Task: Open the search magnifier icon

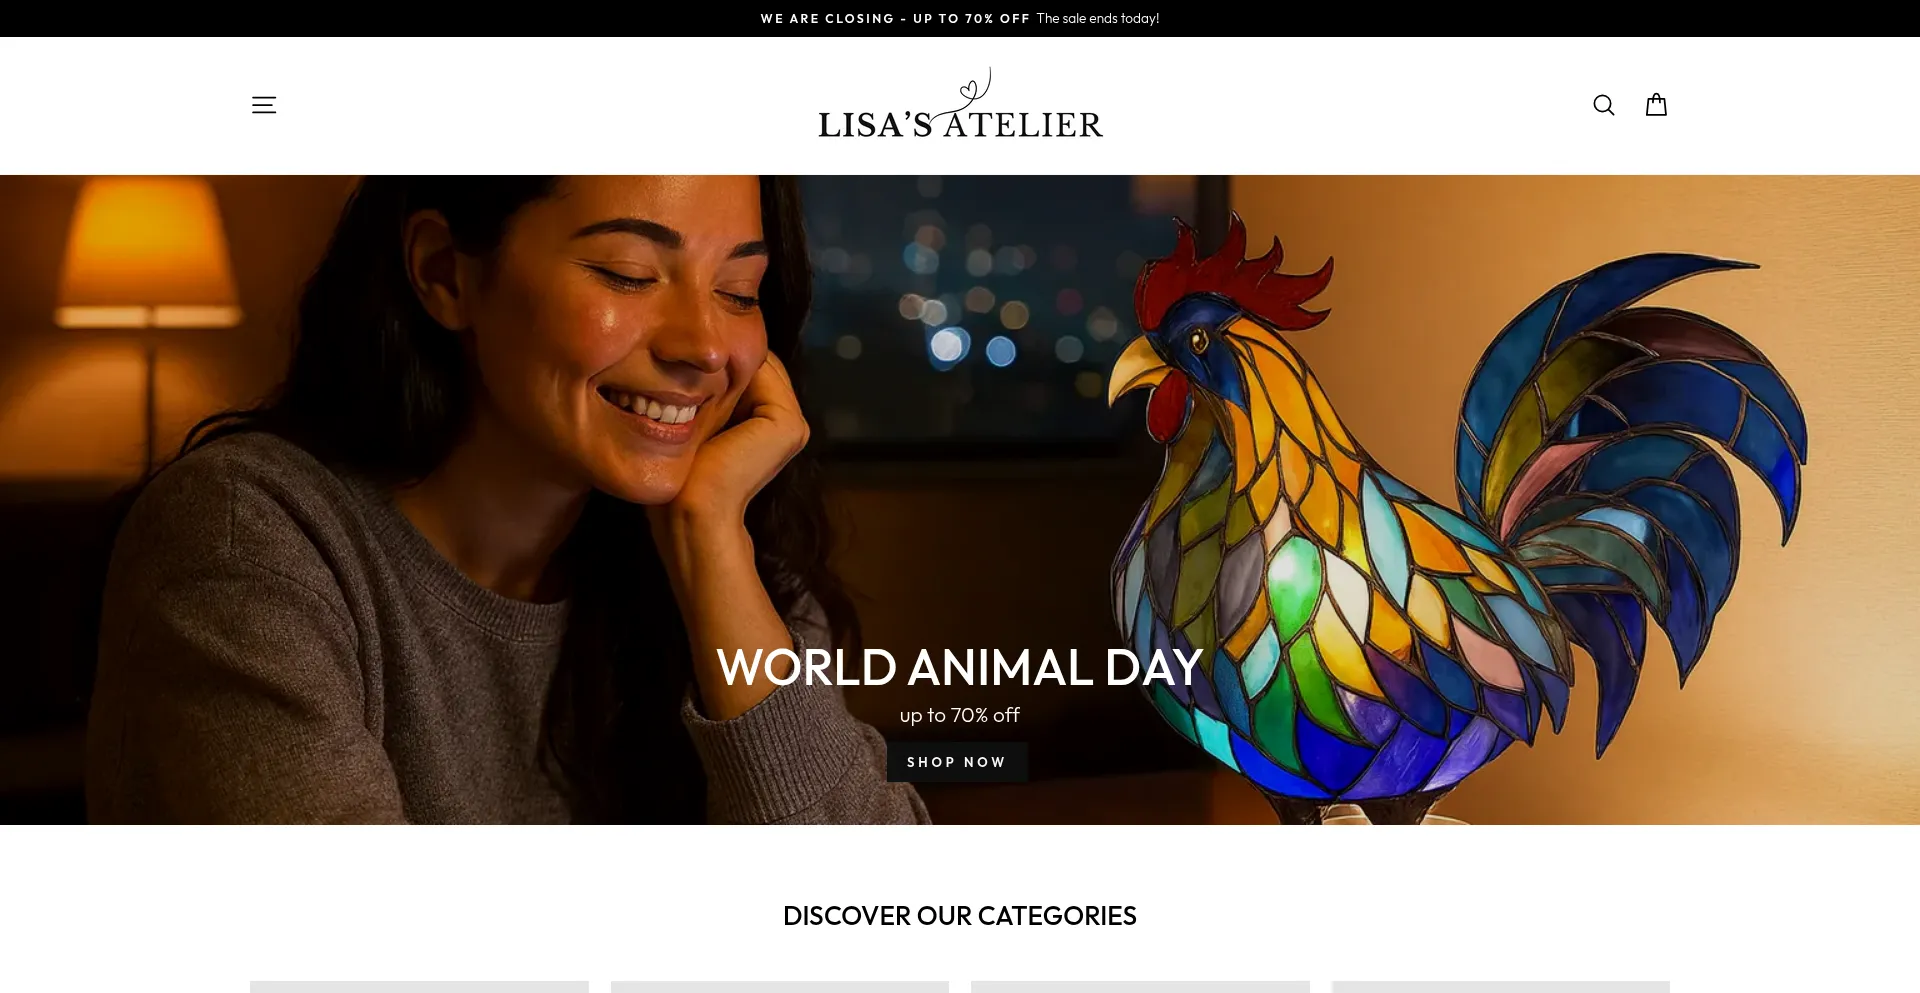Action: pyautogui.click(x=1604, y=105)
